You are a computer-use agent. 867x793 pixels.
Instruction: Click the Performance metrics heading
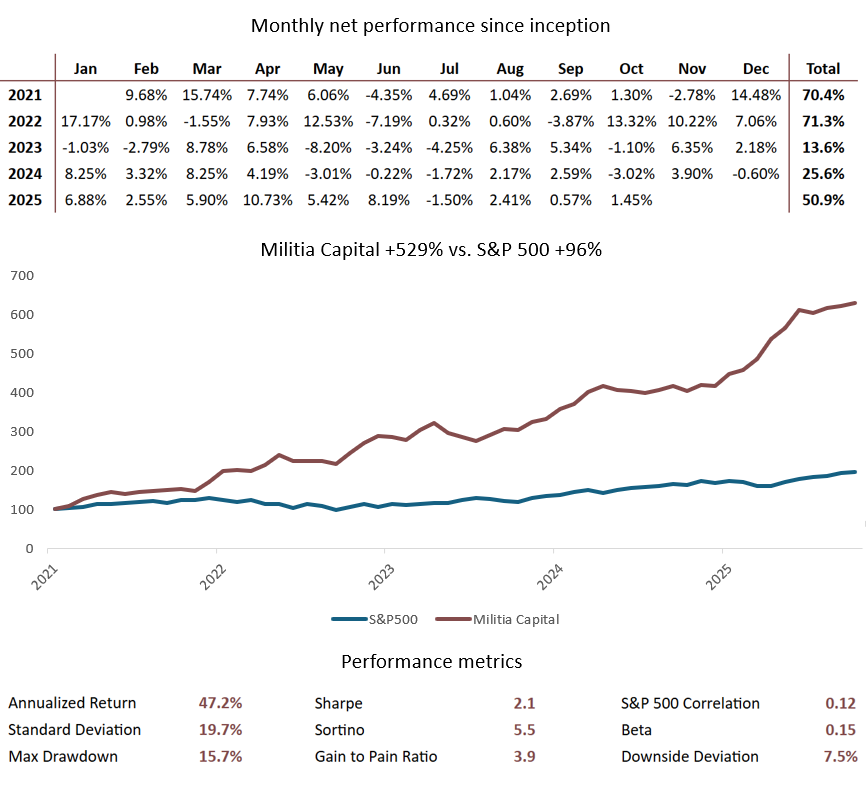tap(432, 661)
